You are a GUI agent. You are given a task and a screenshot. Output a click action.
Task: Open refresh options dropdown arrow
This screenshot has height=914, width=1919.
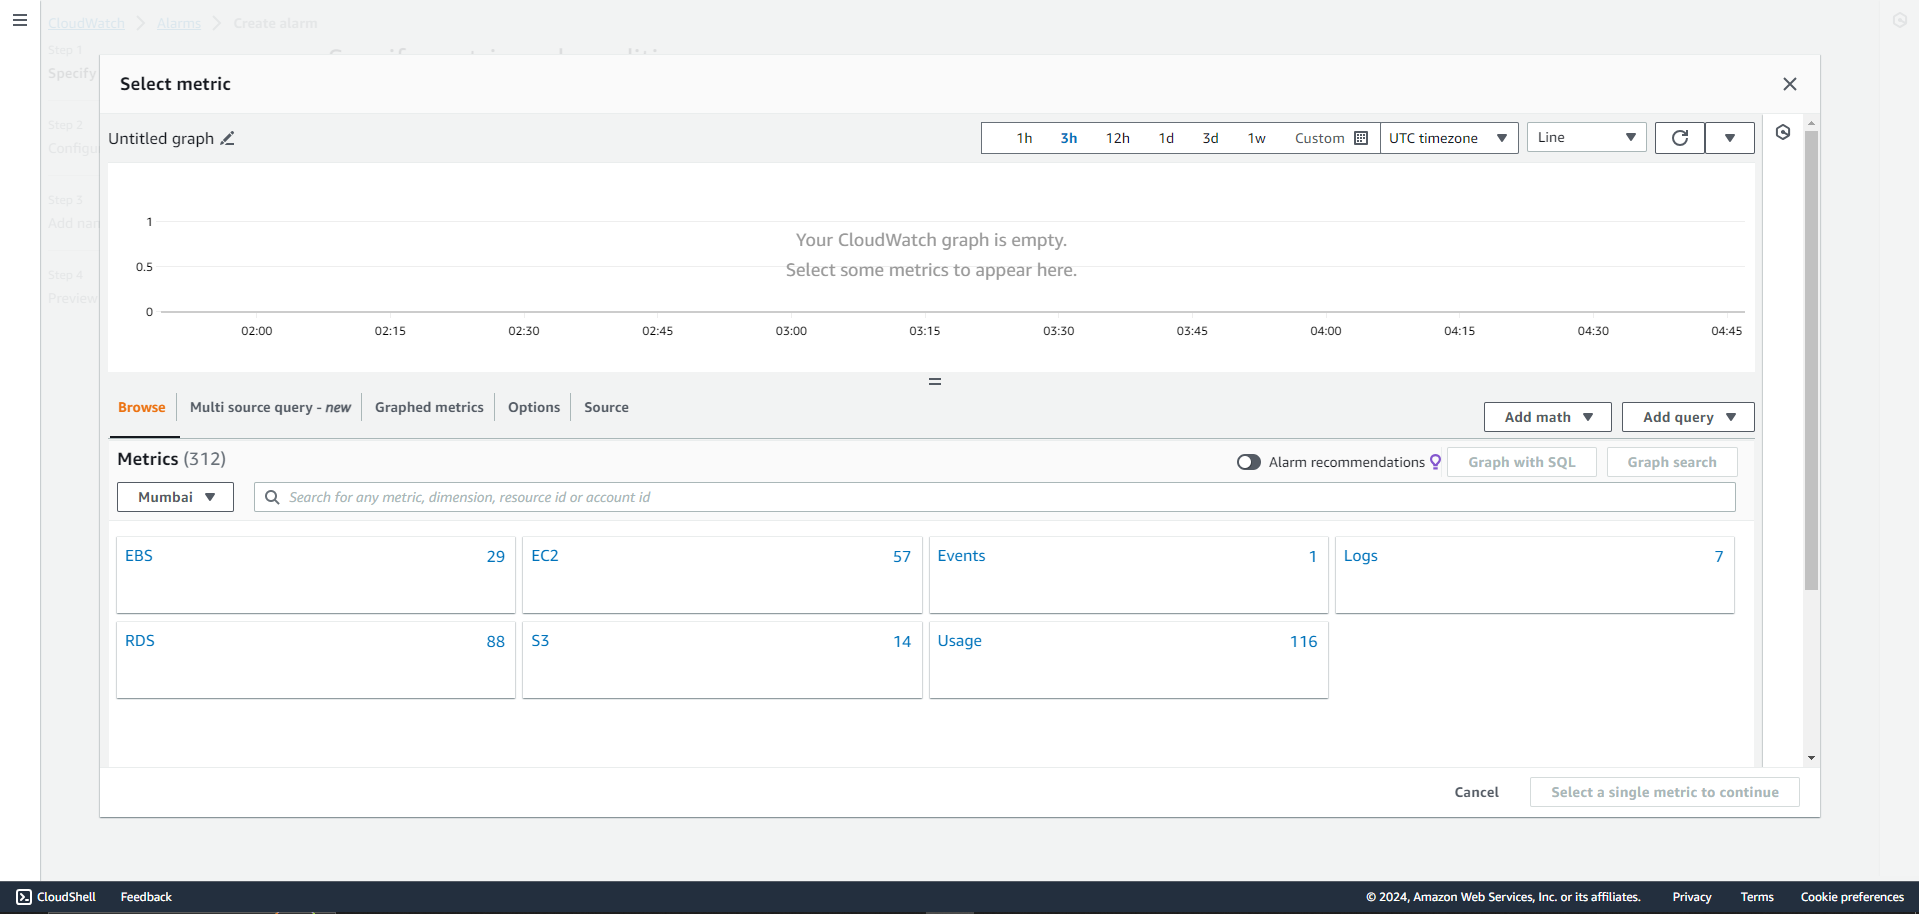1730,138
